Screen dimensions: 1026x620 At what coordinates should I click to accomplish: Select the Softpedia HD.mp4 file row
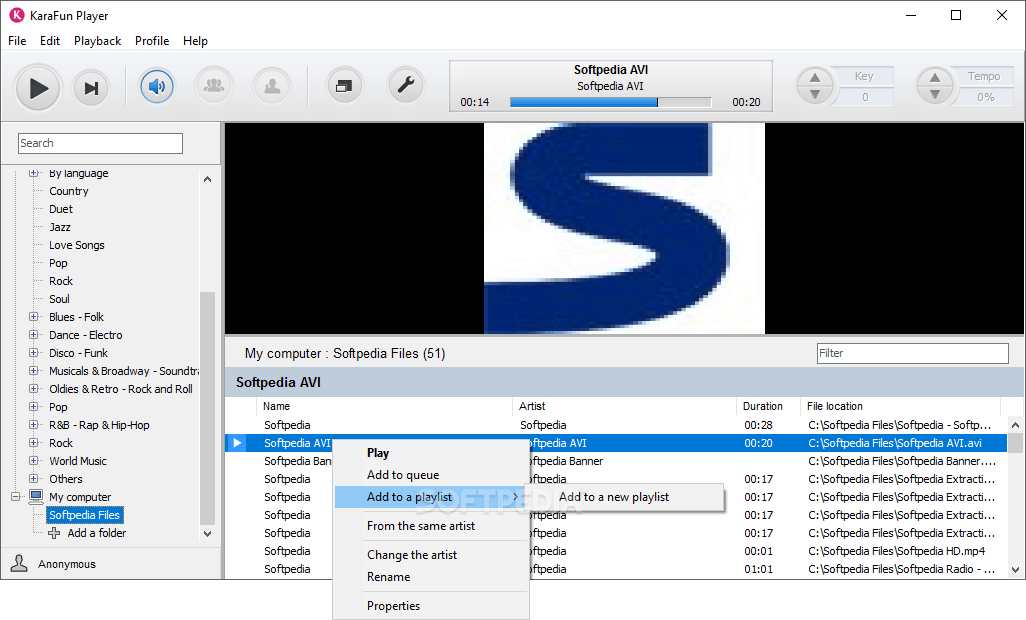pyautogui.click(x=615, y=551)
